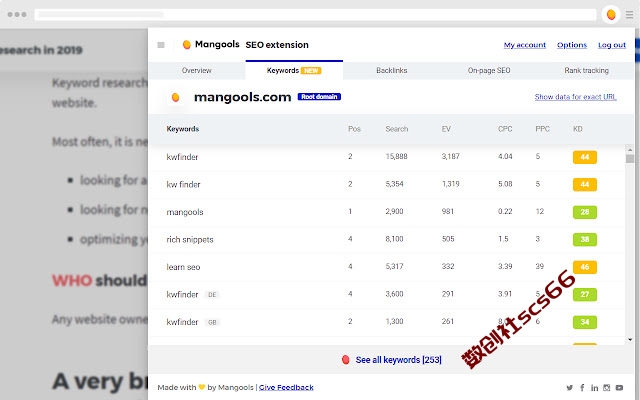Image resolution: width=640 pixels, height=400 pixels.
Task: Sort table by Keywords column header
Action: coord(183,129)
